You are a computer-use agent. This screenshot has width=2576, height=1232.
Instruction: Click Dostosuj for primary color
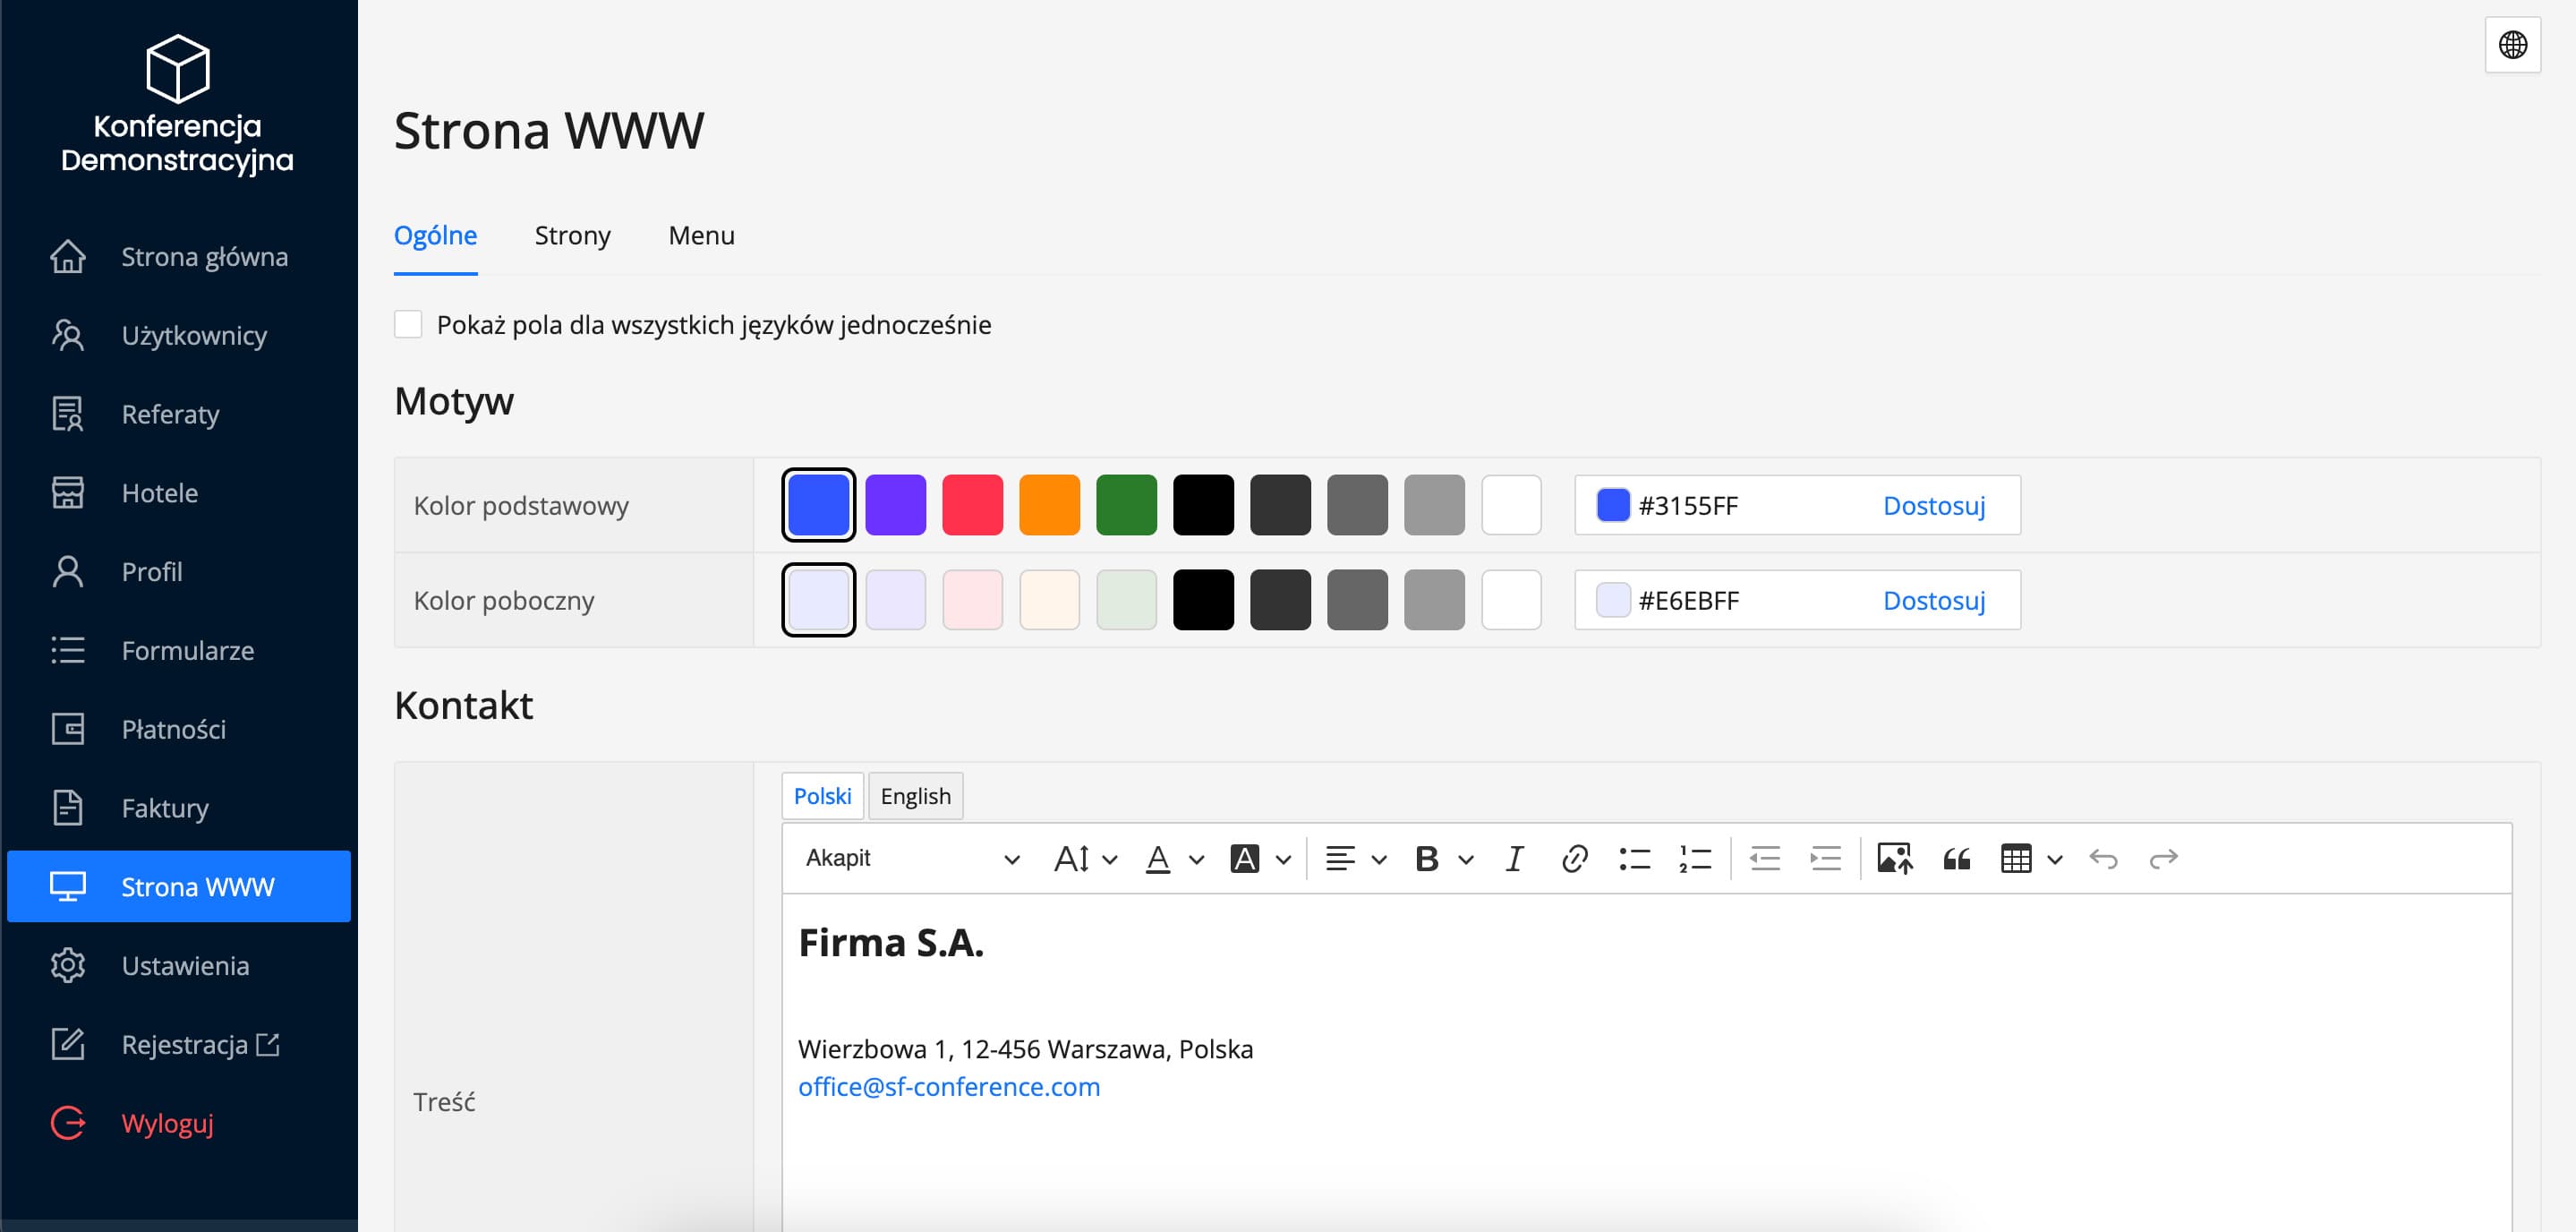pos(1933,505)
